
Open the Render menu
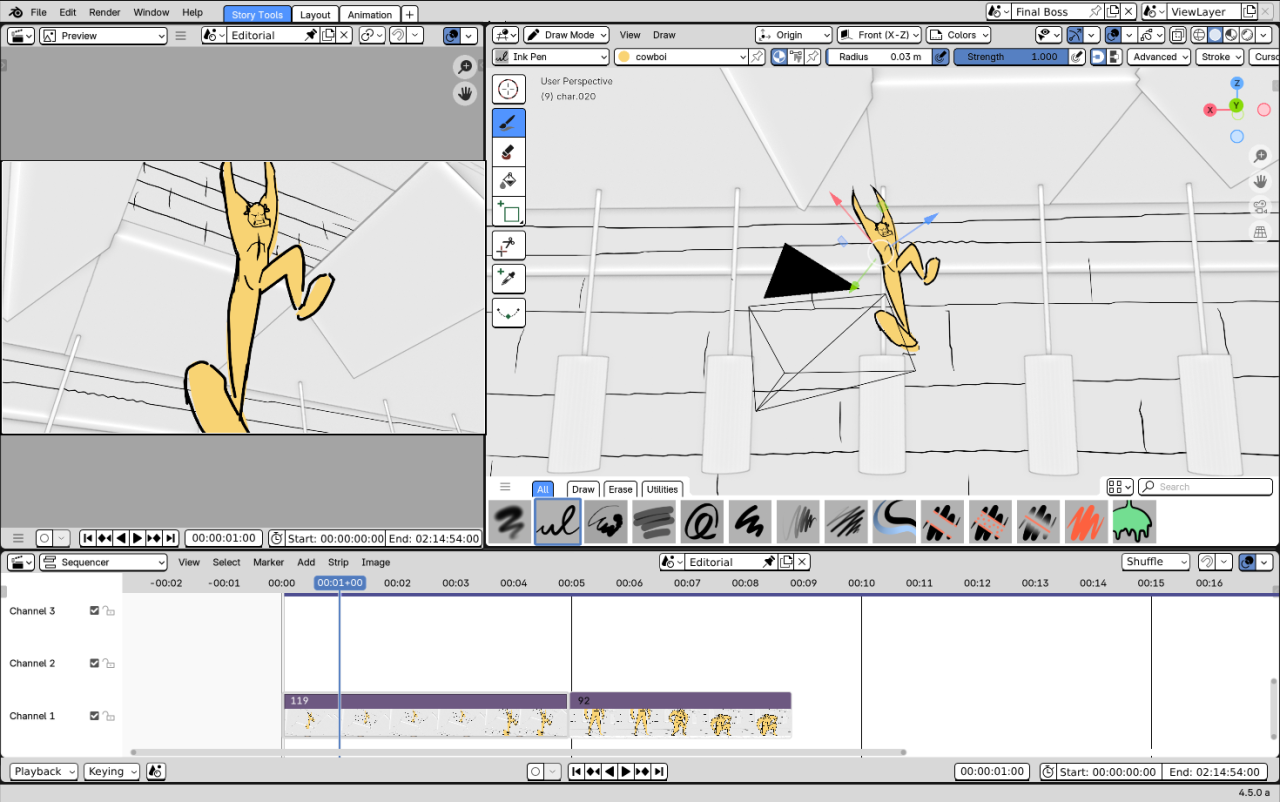(x=104, y=13)
